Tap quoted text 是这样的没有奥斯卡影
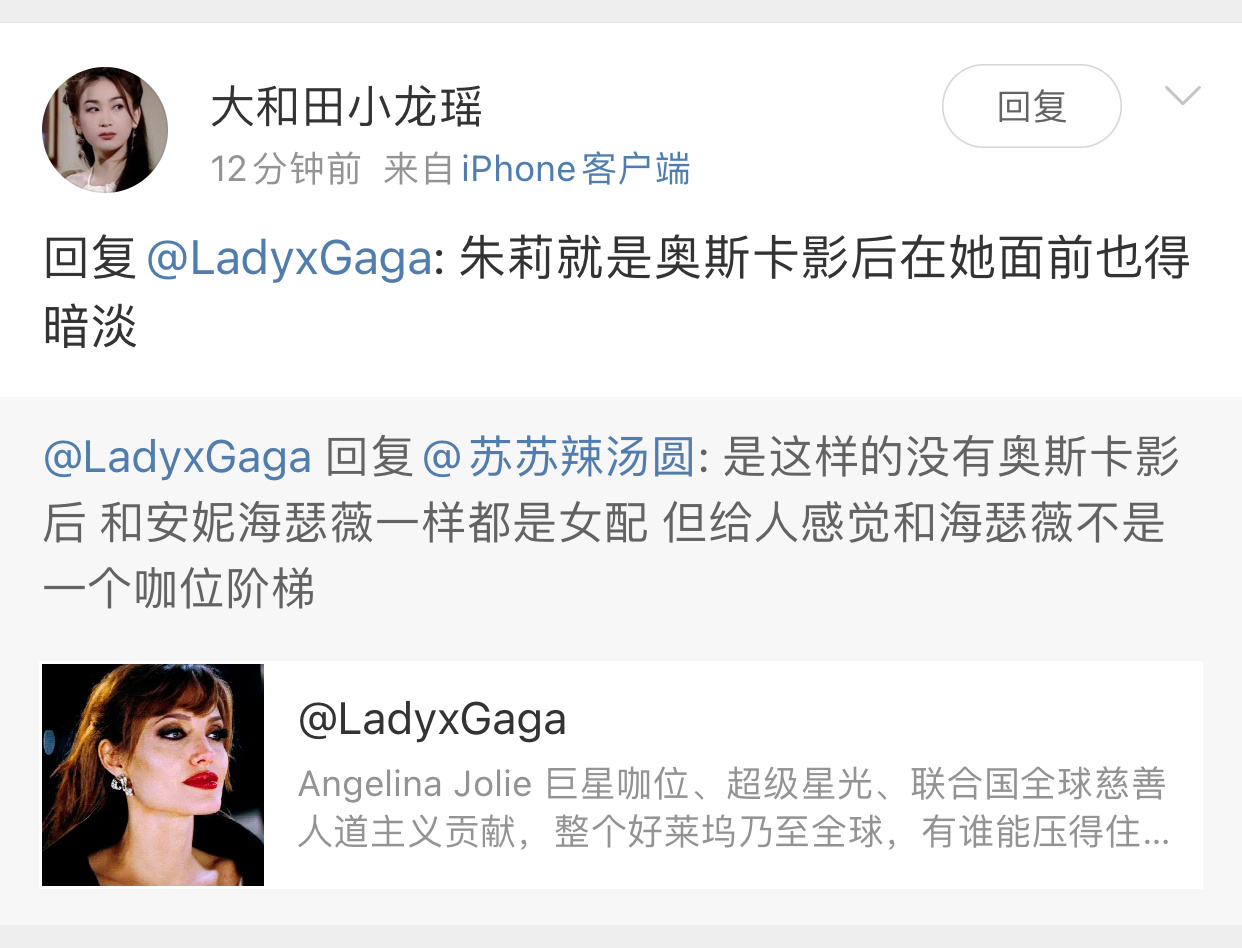The height and width of the screenshot is (948, 1242). [950, 458]
